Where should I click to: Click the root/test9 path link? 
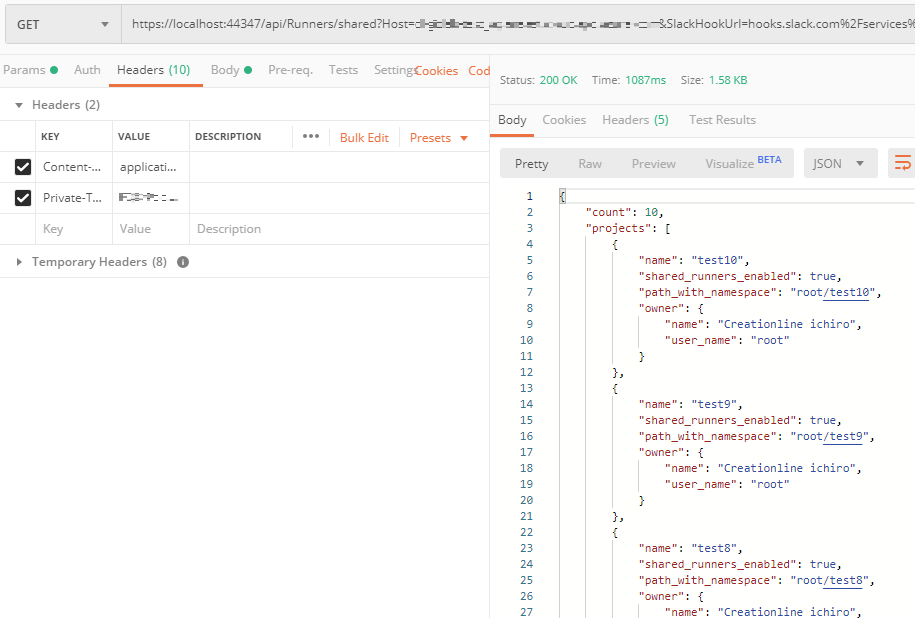click(x=843, y=437)
